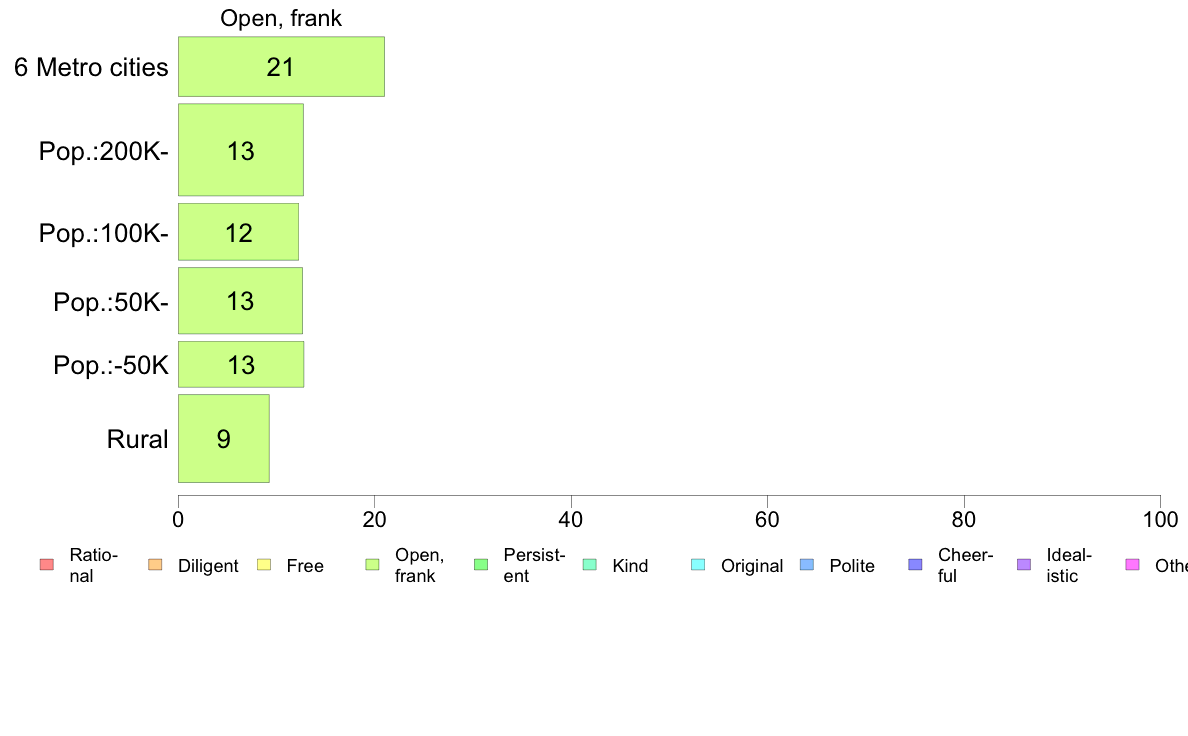The width and height of the screenshot is (1188, 736).
Task: Select the Pop.:200K- bar showing 13
Action: (x=241, y=150)
